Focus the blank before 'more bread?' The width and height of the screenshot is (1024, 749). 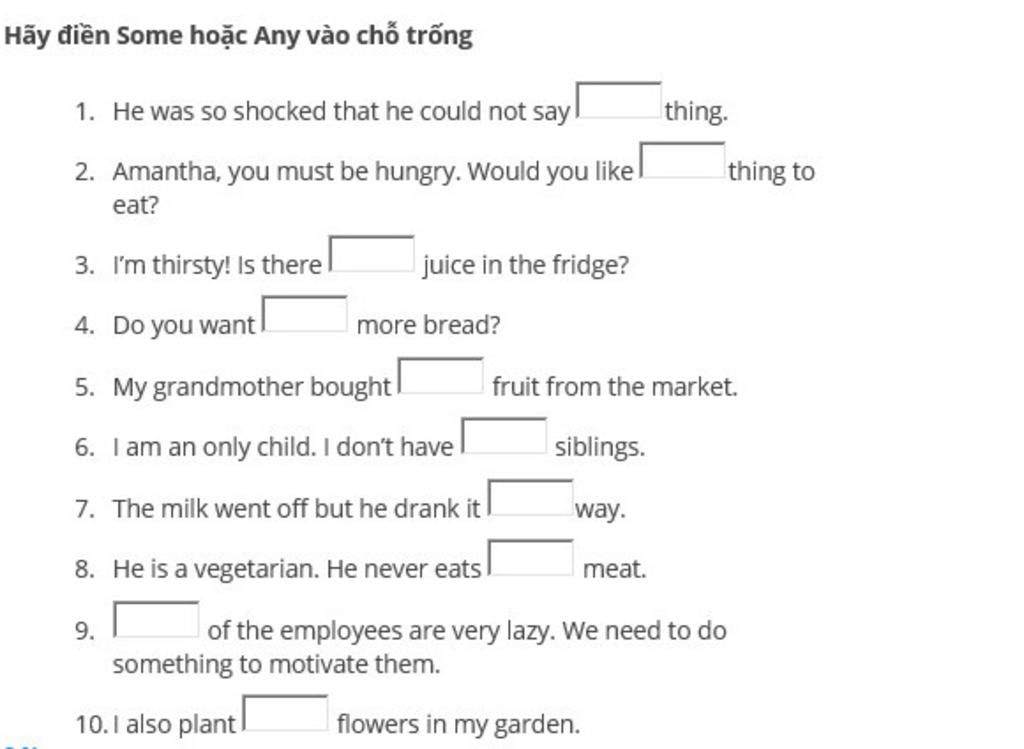[305, 314]
